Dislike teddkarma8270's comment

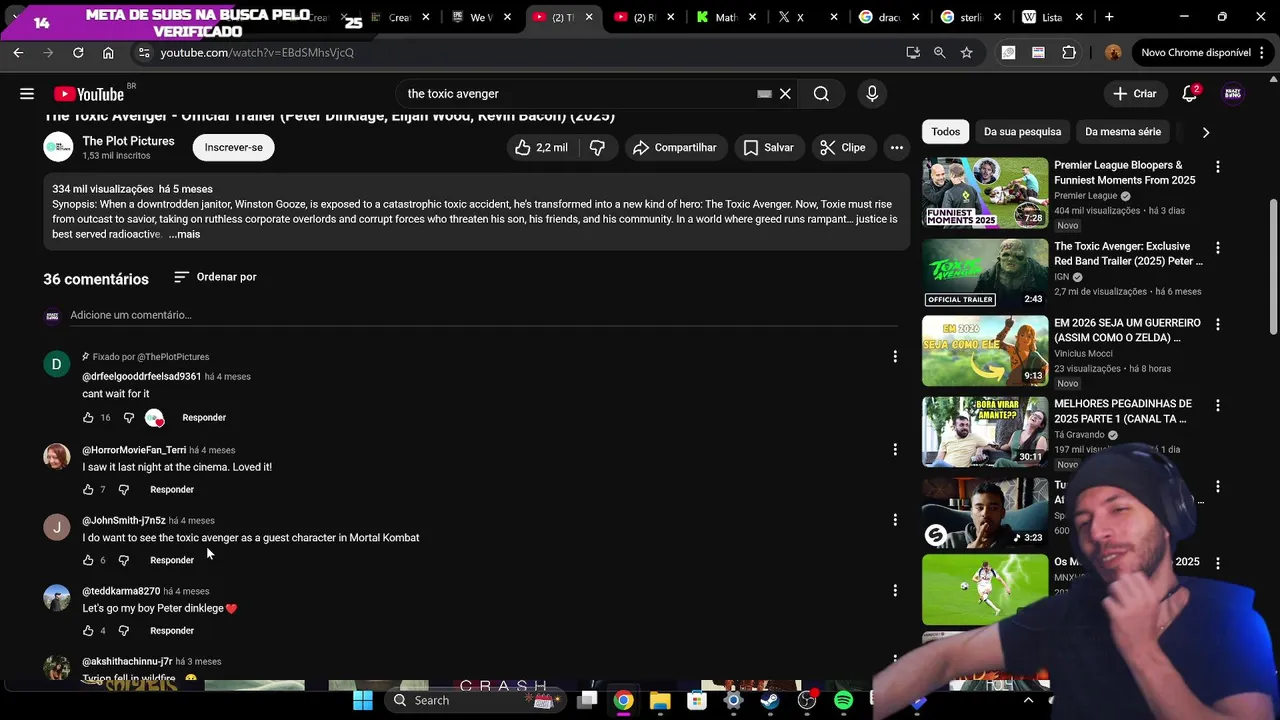click(123, 630)
